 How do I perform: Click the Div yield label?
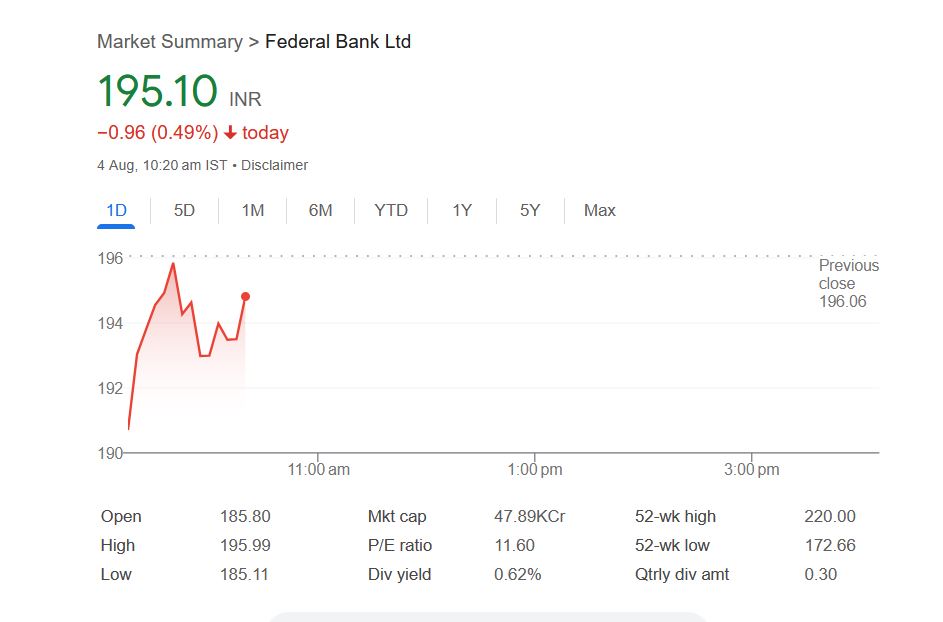click(x=400, y=575)
